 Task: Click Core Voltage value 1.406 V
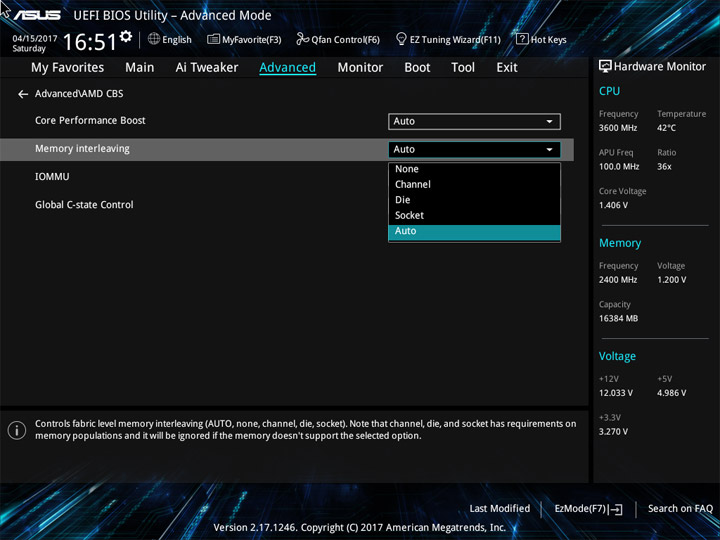[613, 205]
